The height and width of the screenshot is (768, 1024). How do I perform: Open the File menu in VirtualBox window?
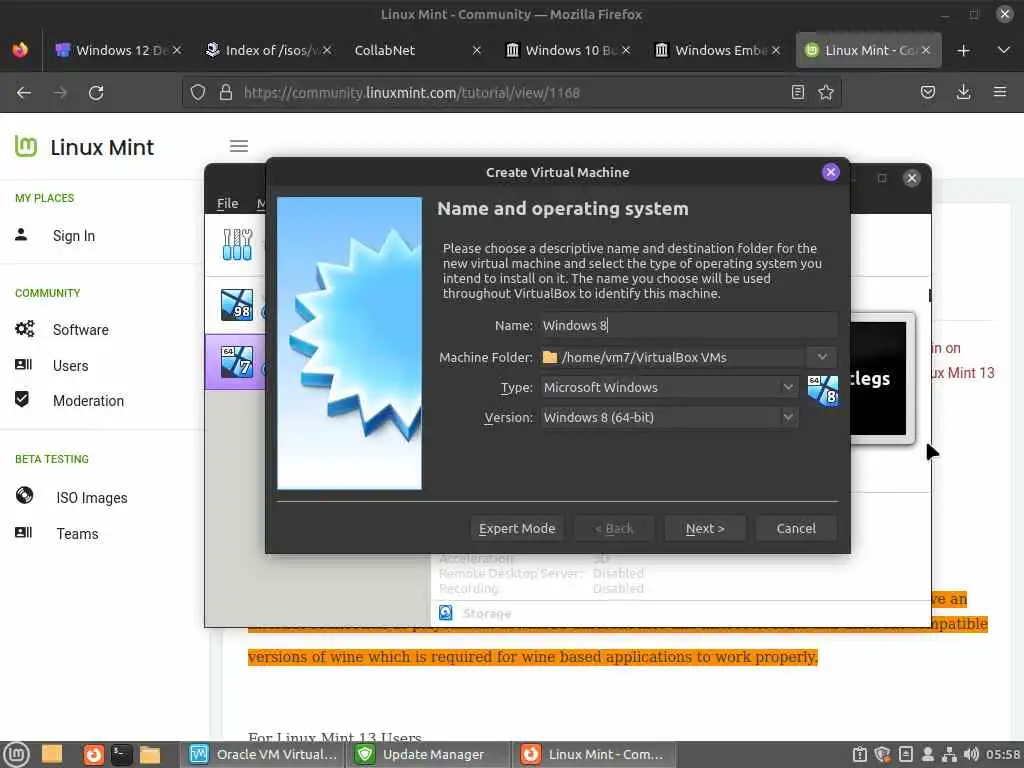click(227, 203)
